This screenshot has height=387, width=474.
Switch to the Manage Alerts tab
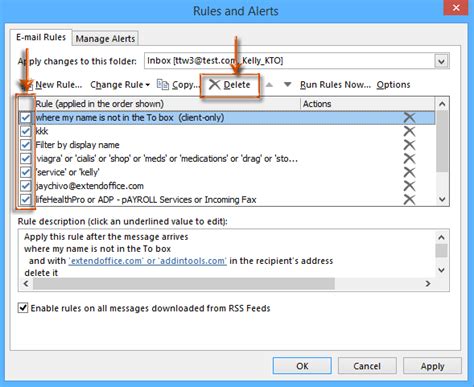pos(105,39)
